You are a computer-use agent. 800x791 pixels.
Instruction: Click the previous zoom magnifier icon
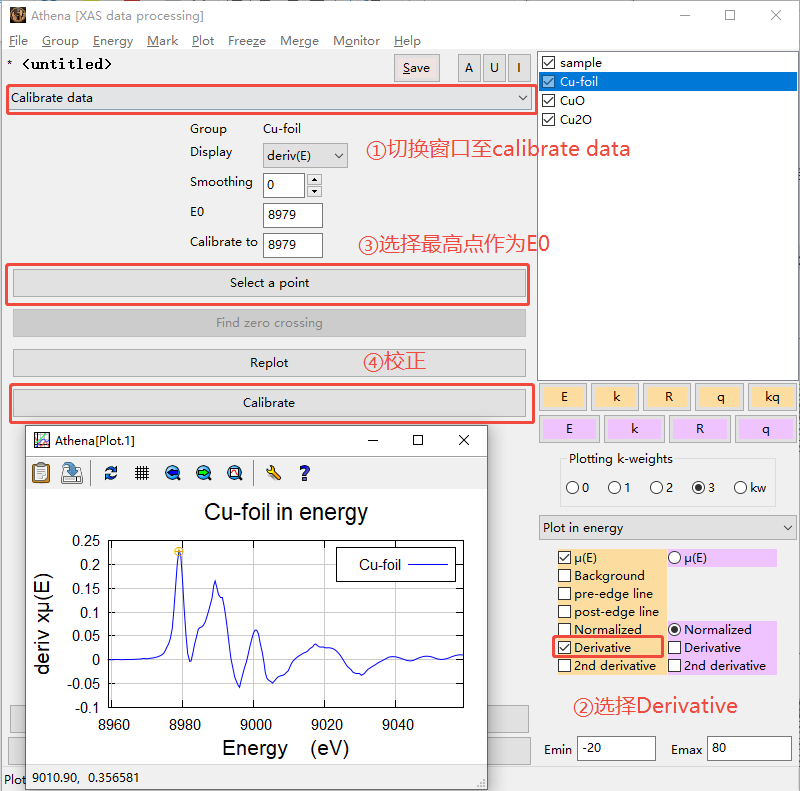(173, 473)
